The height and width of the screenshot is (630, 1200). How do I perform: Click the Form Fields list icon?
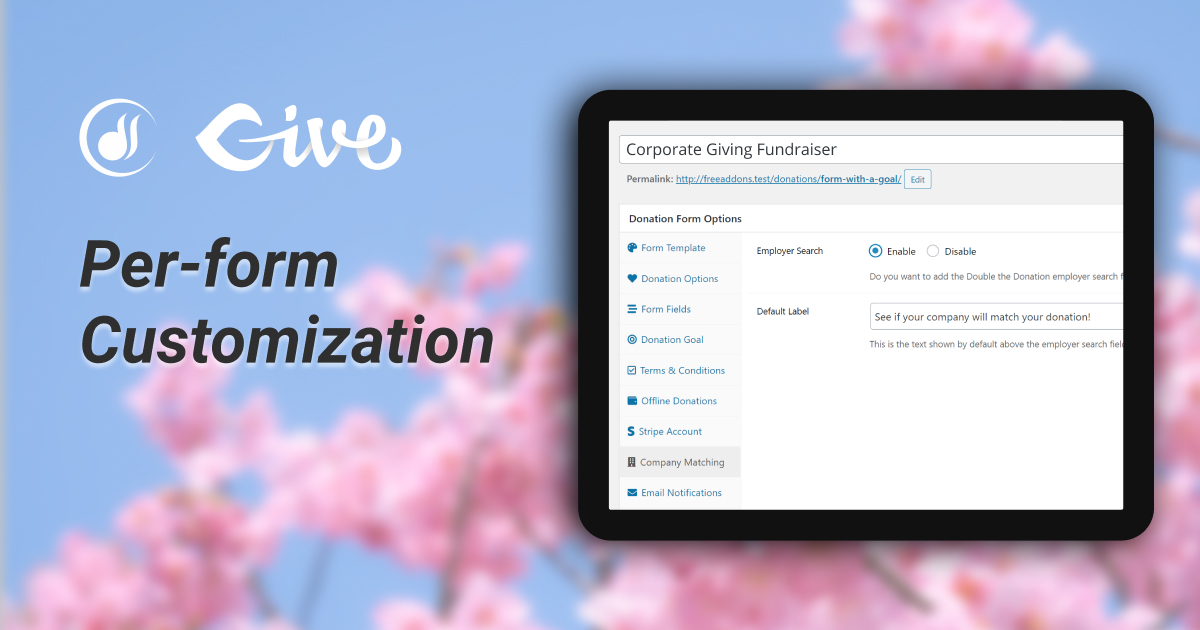[632, 309]
